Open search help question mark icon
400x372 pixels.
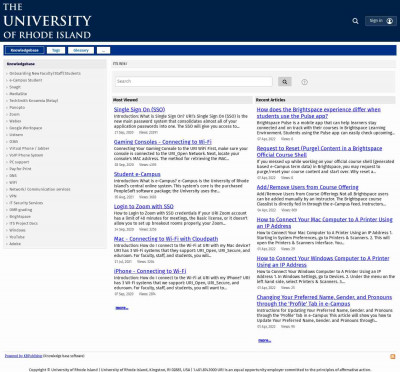point(304,82)
